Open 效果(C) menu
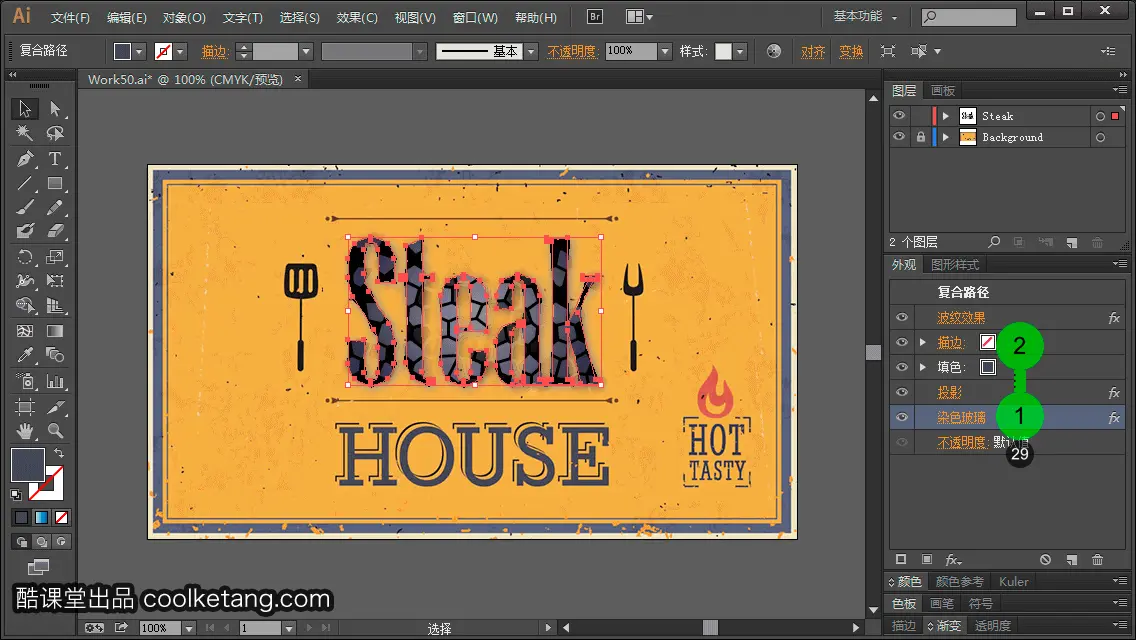 357,17
